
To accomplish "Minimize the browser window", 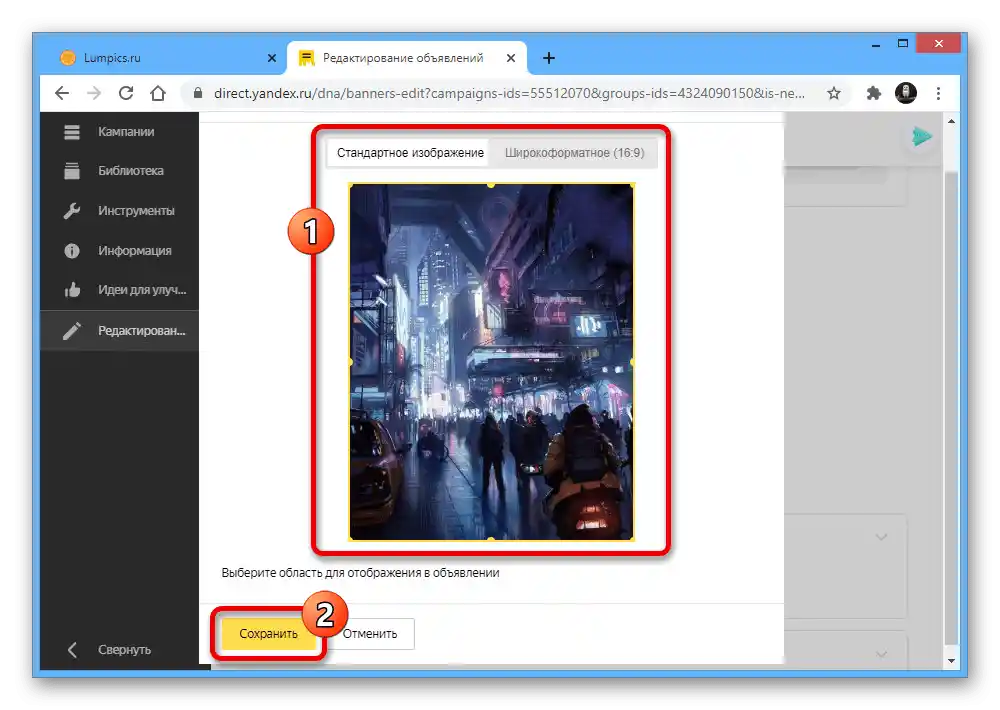I will 876,45.
